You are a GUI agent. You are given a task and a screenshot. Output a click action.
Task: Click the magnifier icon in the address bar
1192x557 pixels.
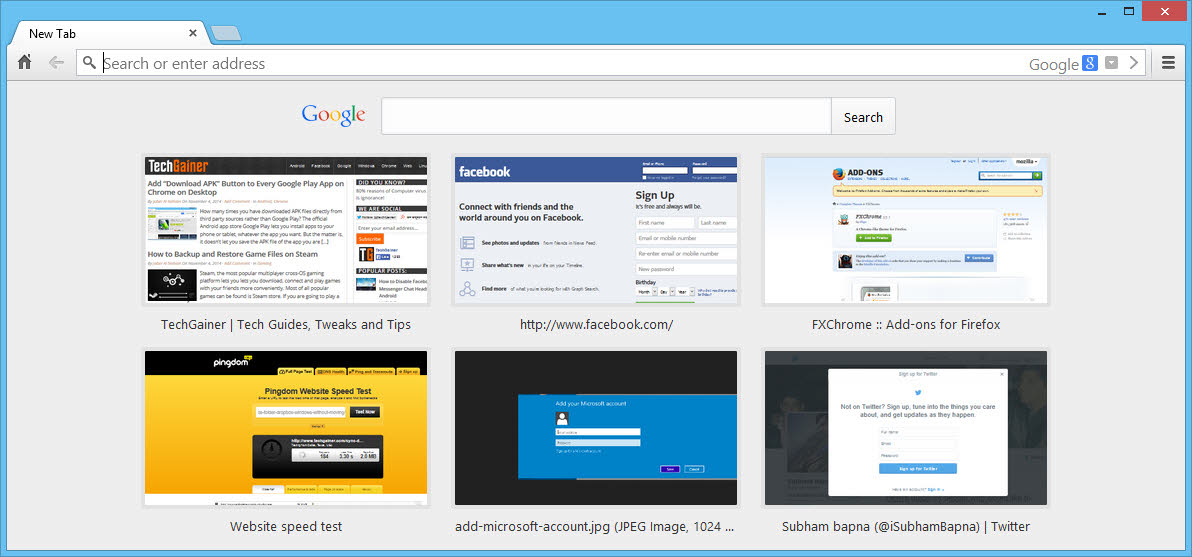coord(90,63)
